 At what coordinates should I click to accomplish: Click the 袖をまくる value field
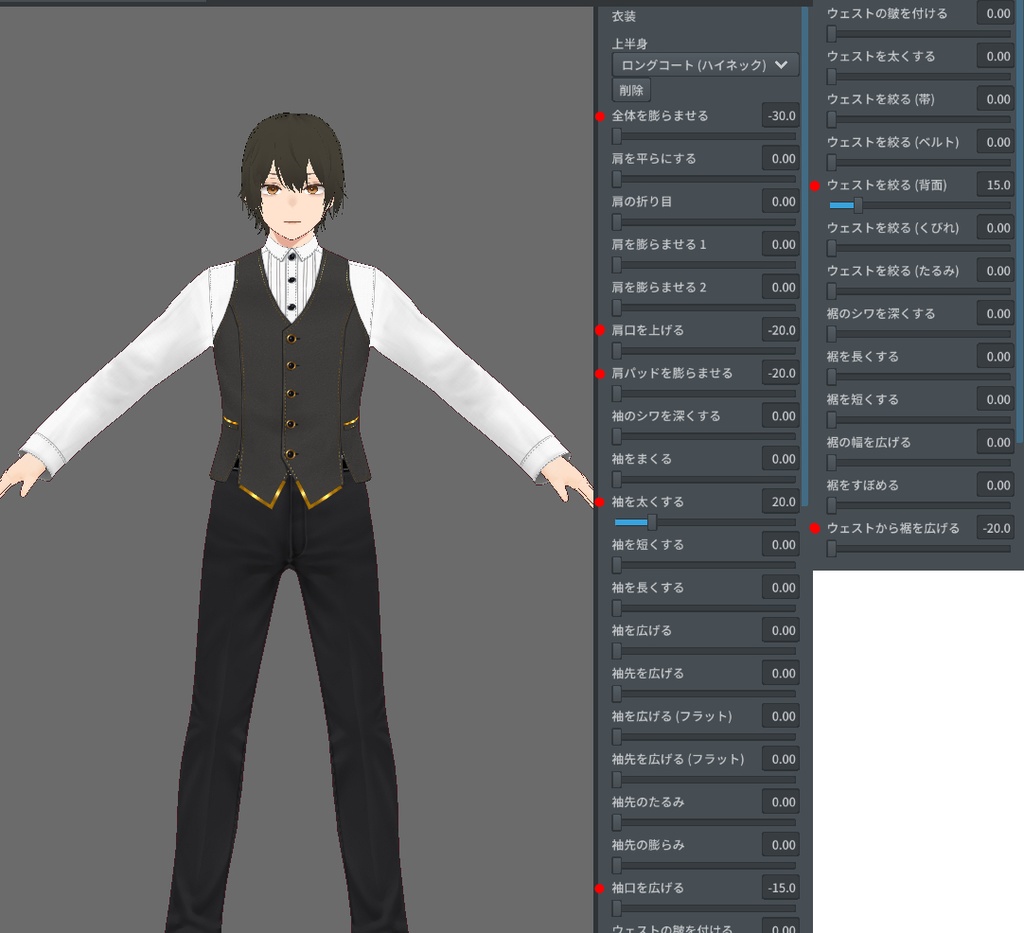pos(780,459)
